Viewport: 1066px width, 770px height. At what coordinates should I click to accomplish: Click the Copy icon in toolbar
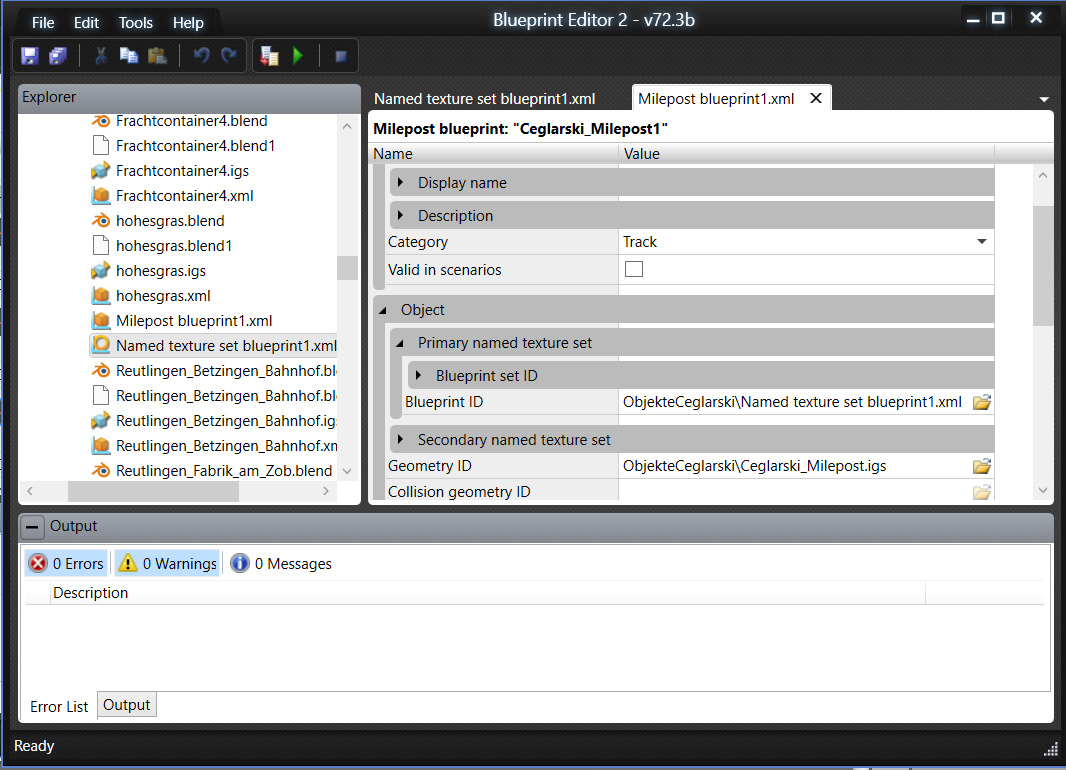point(128,56)
